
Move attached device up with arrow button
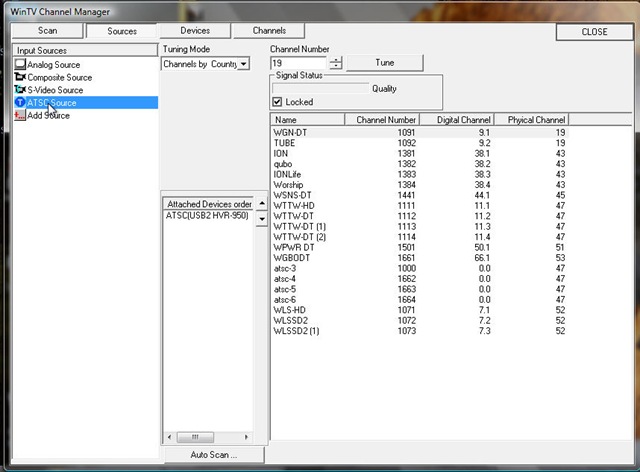(263, 204)
